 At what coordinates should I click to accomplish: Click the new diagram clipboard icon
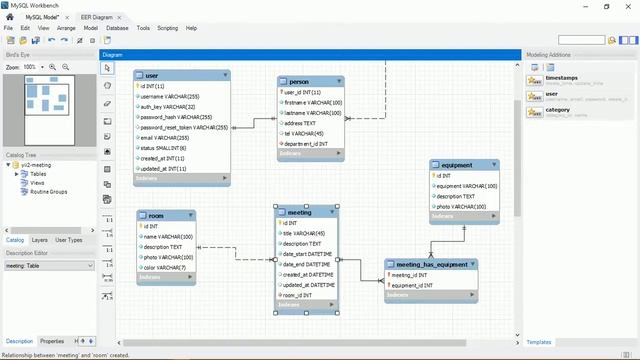click(107, 40)
